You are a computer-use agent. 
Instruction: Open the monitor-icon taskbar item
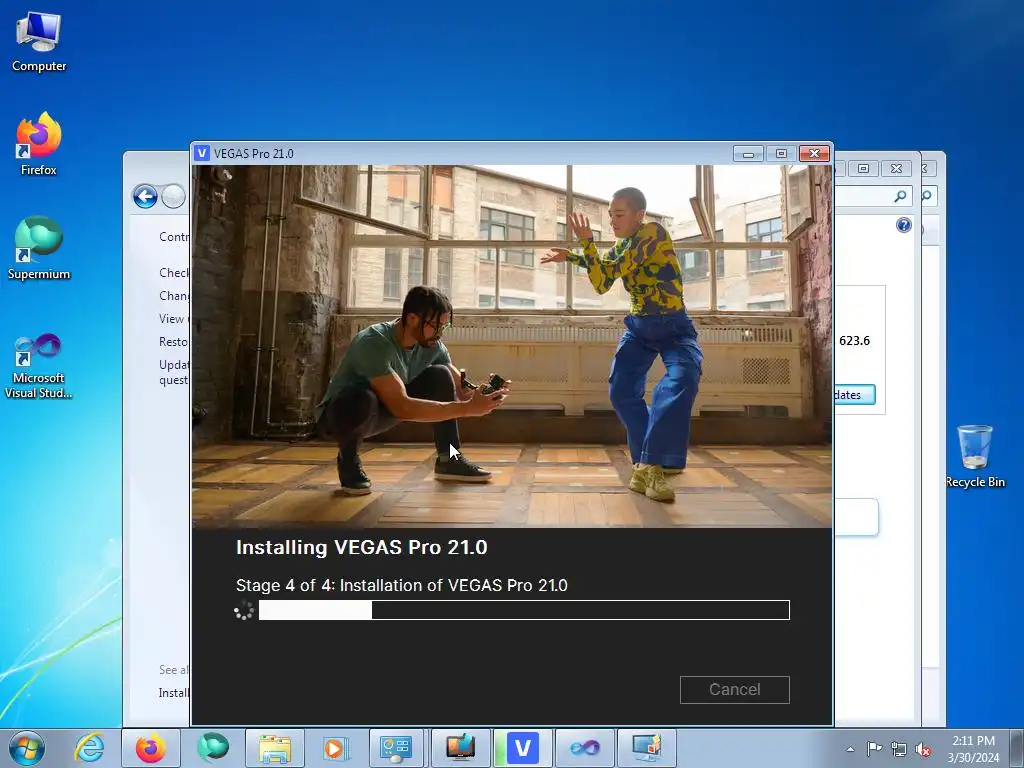[x=460, y=748]
